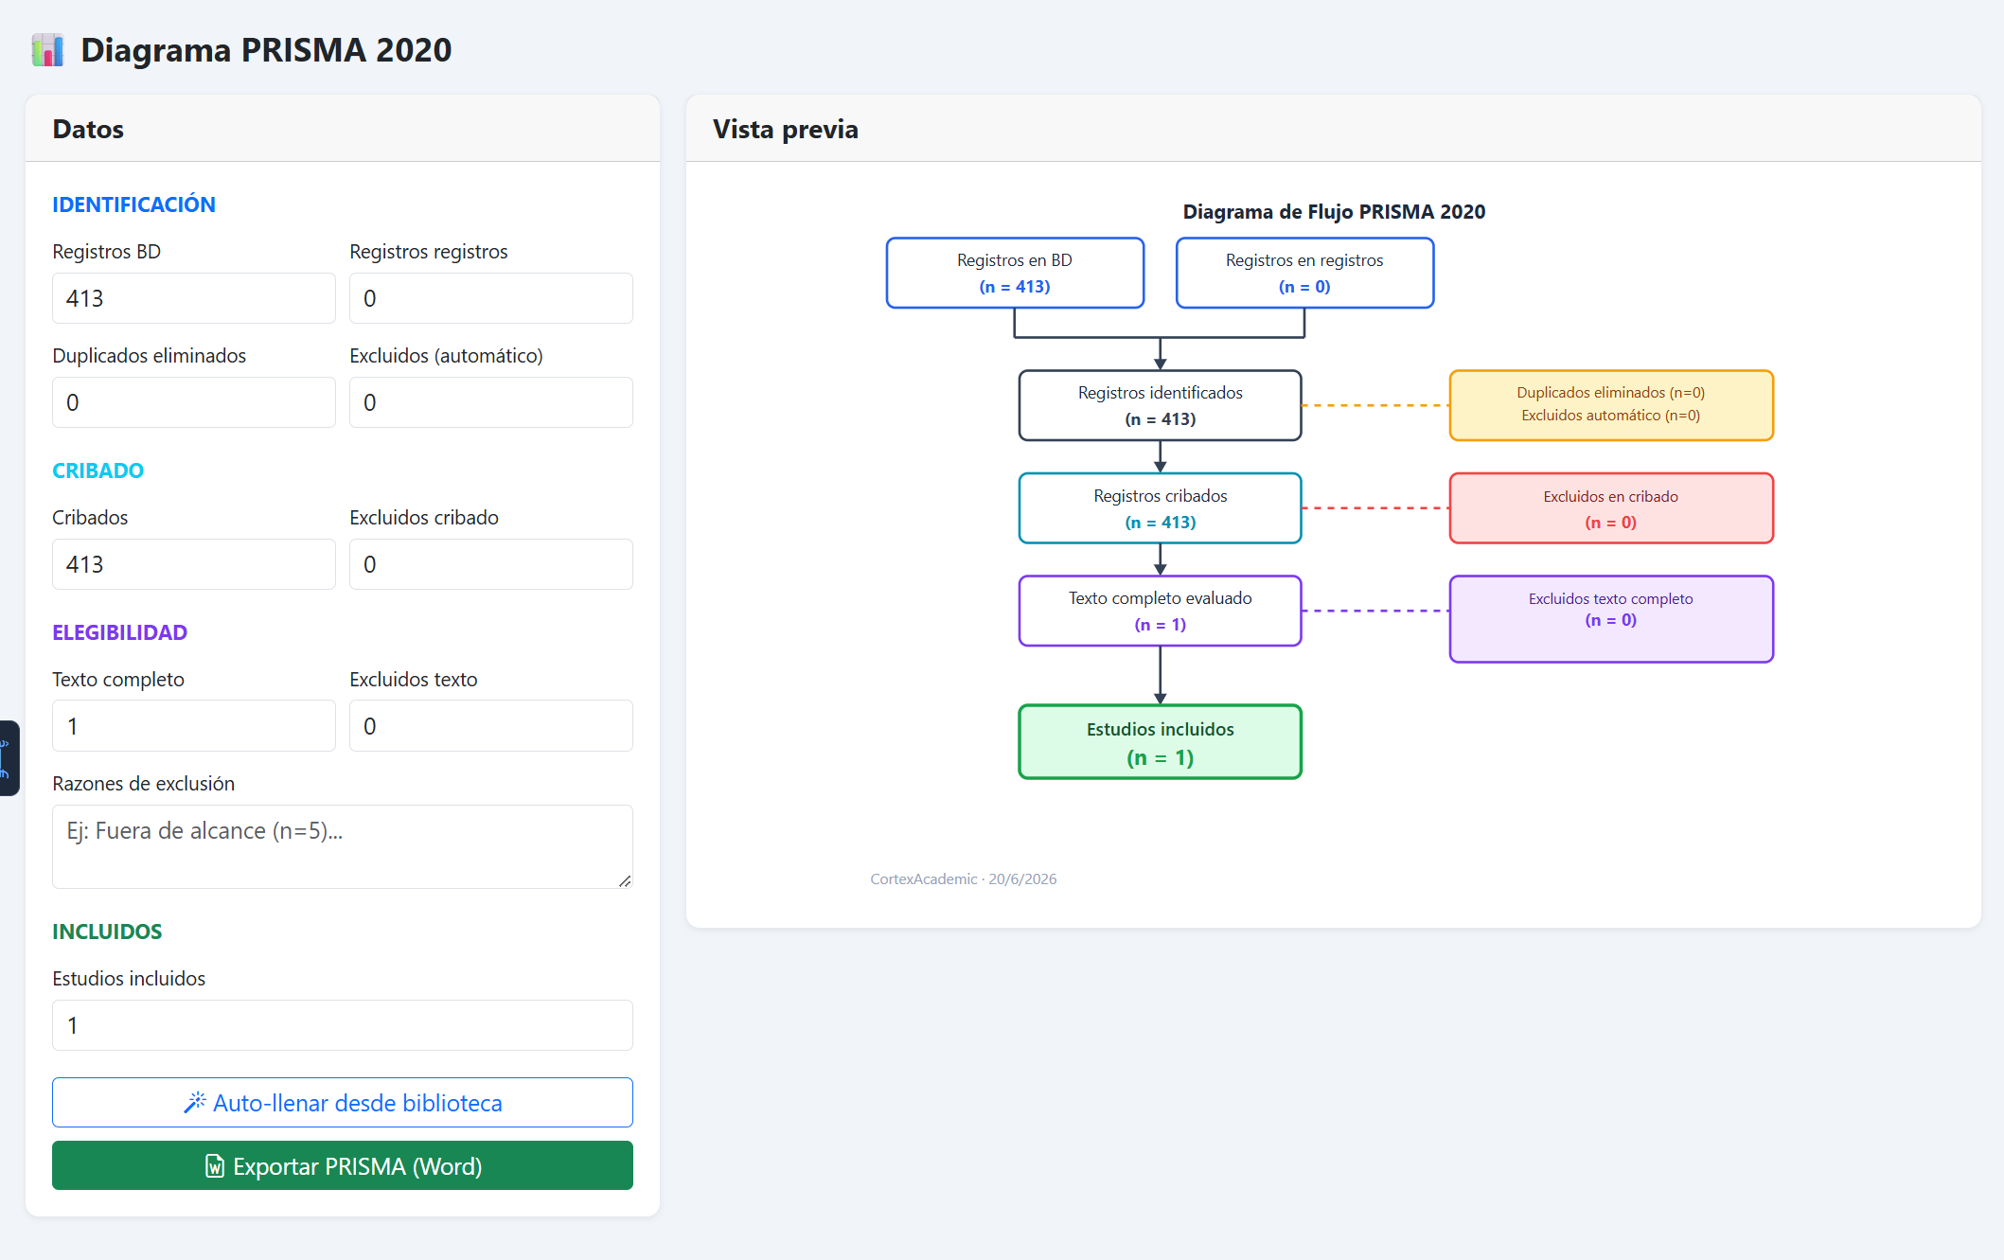The height and width of the screenshot is (1260, 2004).
Task: Click the purple Excluidos texto completo box
Action: (1611, 619)
